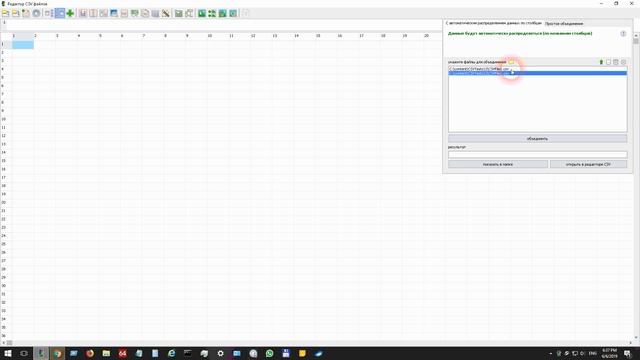Open Chrome from the taskbar
Viewport: 640px width, 360px height.
tap(57, 353)
